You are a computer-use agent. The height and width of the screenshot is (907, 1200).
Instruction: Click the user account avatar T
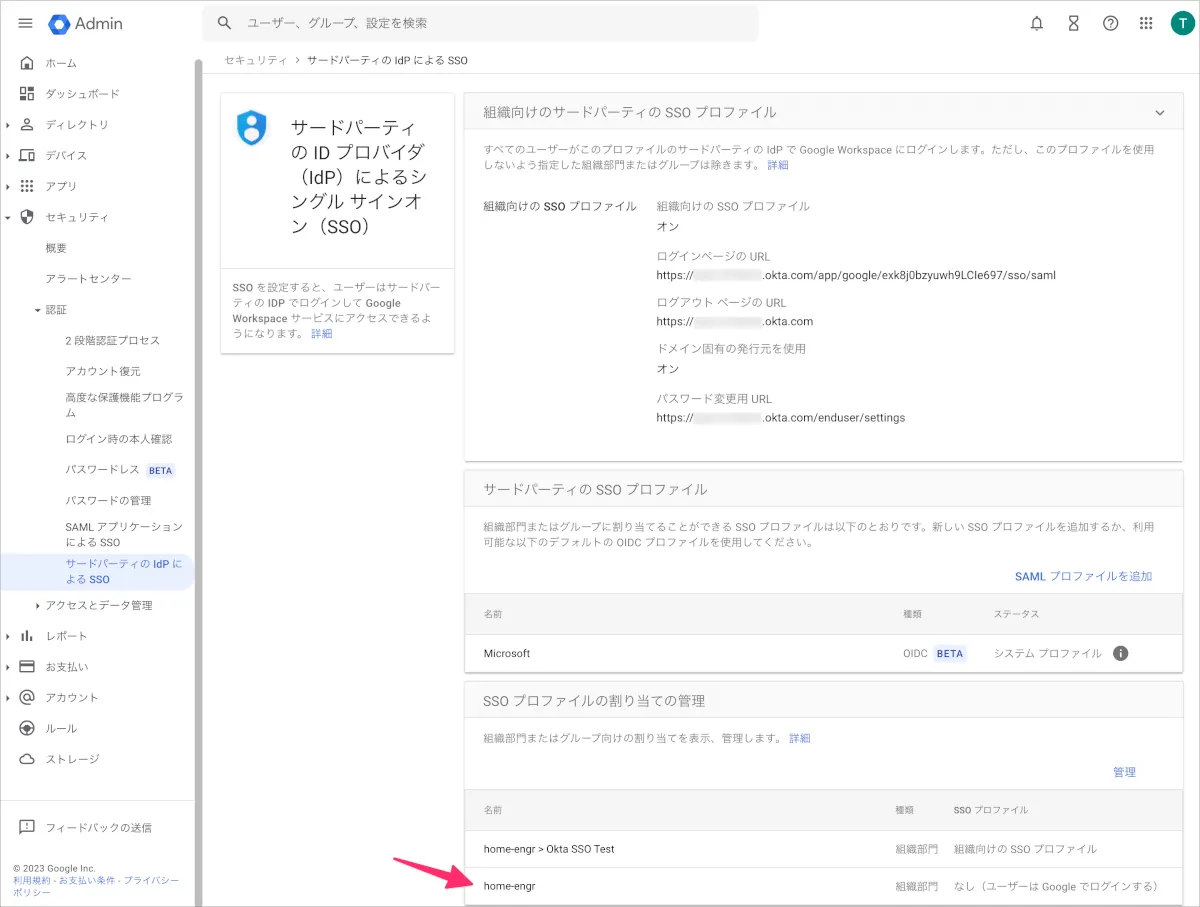point(1181,23)
